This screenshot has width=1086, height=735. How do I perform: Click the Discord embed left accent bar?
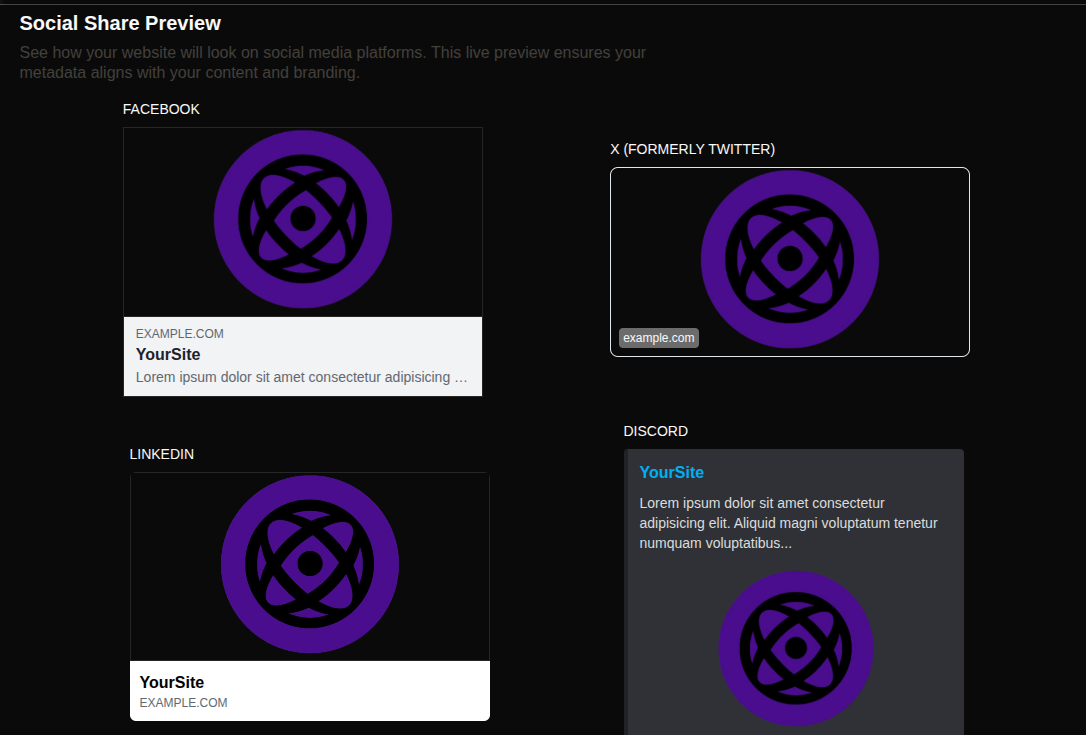click(625, 592)
